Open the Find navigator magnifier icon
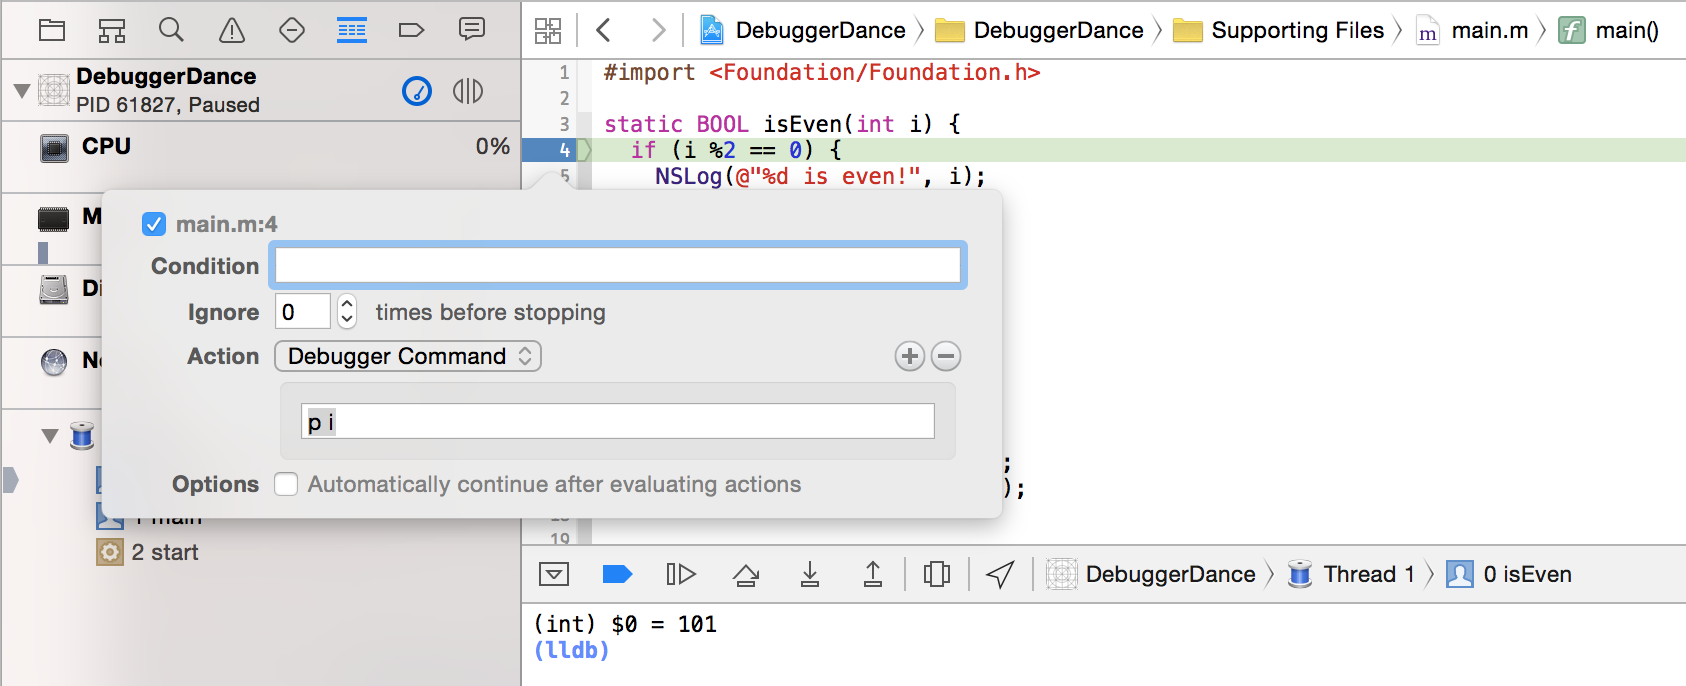Image resolution: width=1686 pixels, height=686 pixels. coord(171,30)
